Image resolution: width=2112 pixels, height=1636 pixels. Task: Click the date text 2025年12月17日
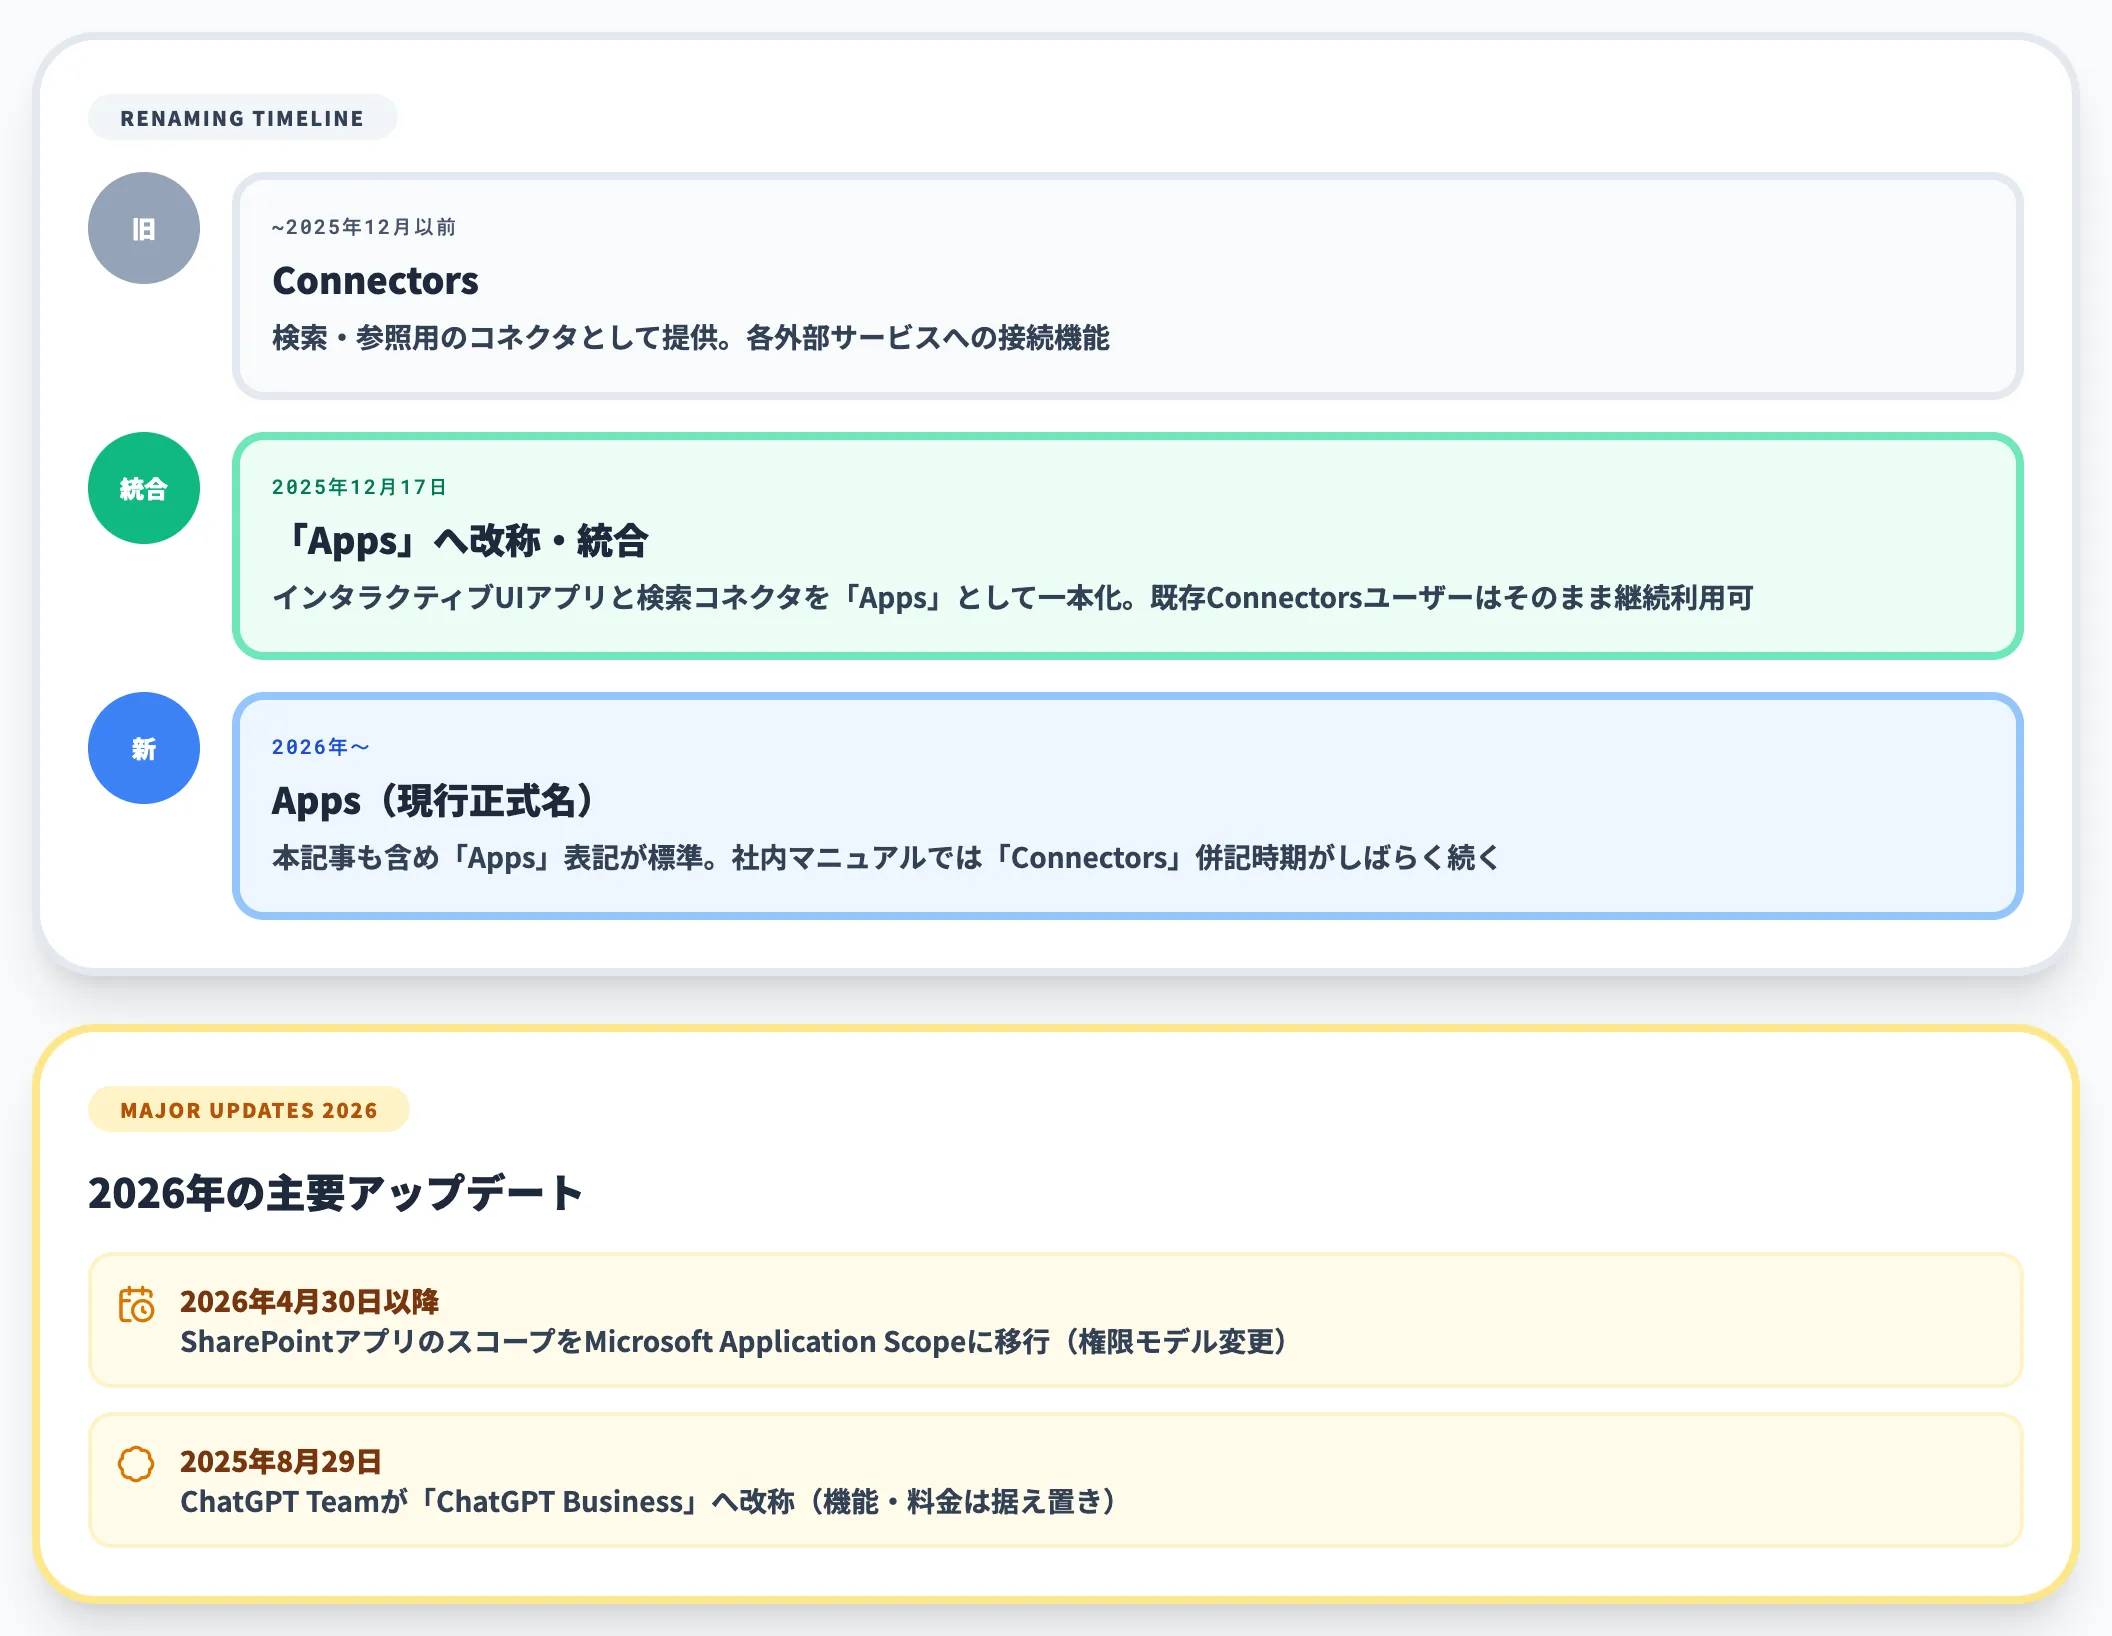pos(360,487)
